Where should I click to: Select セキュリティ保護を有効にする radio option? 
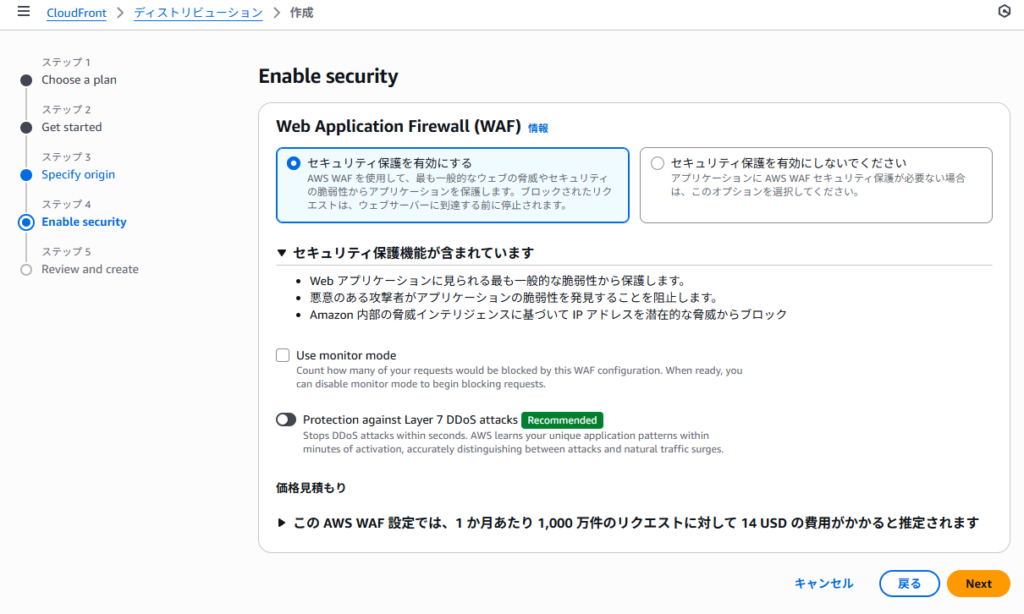click(x=293, y=163)
